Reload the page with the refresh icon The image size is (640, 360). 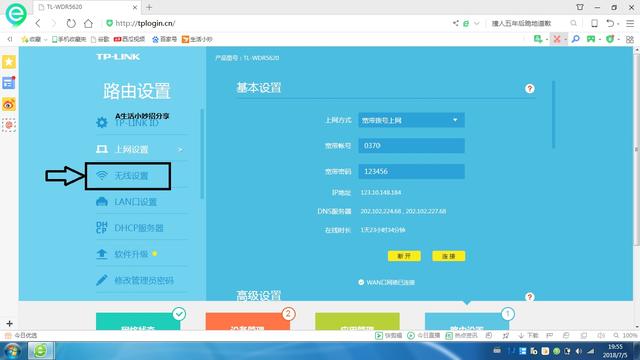(x=71, y=23)
